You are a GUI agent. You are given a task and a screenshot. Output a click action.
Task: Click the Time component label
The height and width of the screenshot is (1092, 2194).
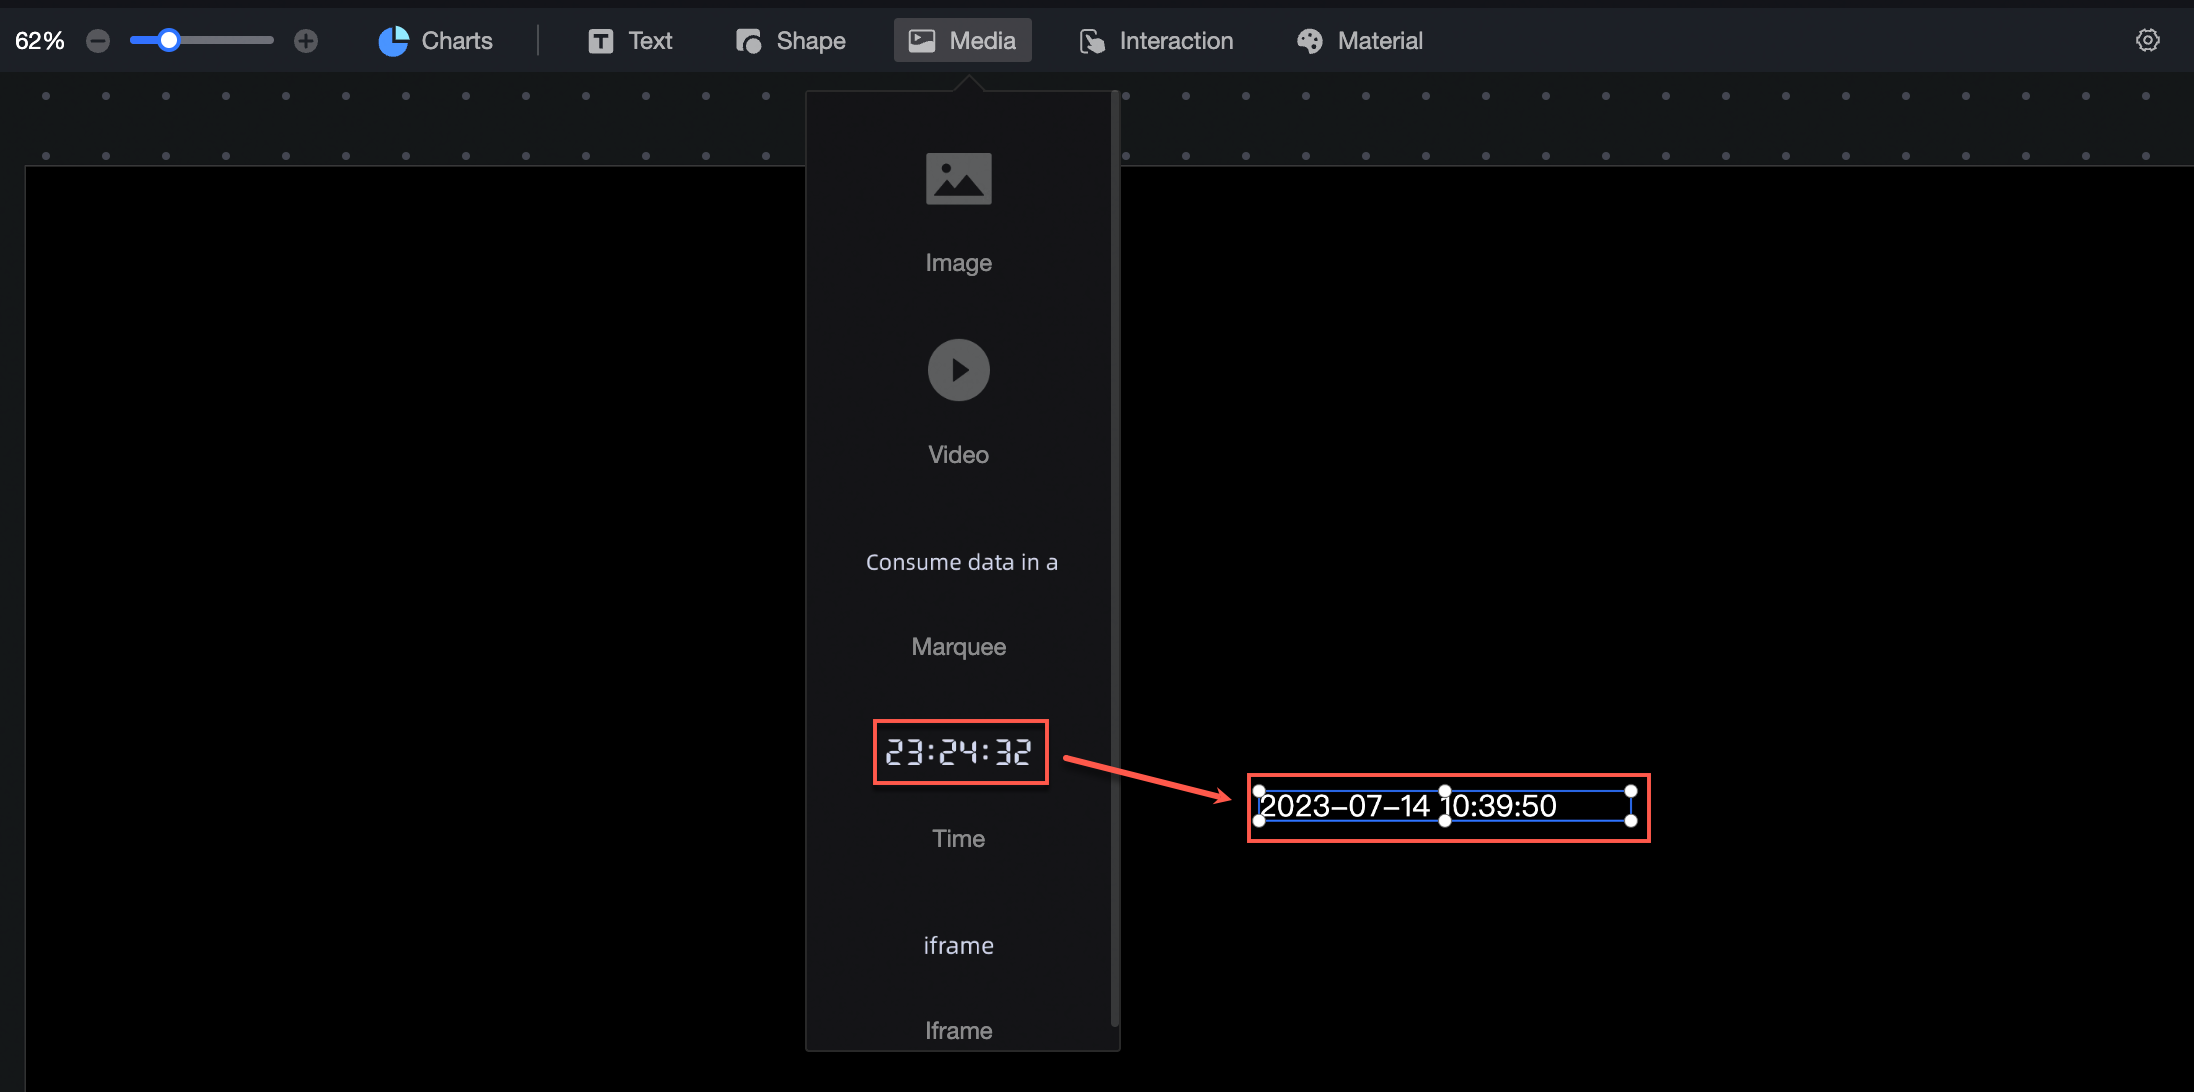pos(958,838)
